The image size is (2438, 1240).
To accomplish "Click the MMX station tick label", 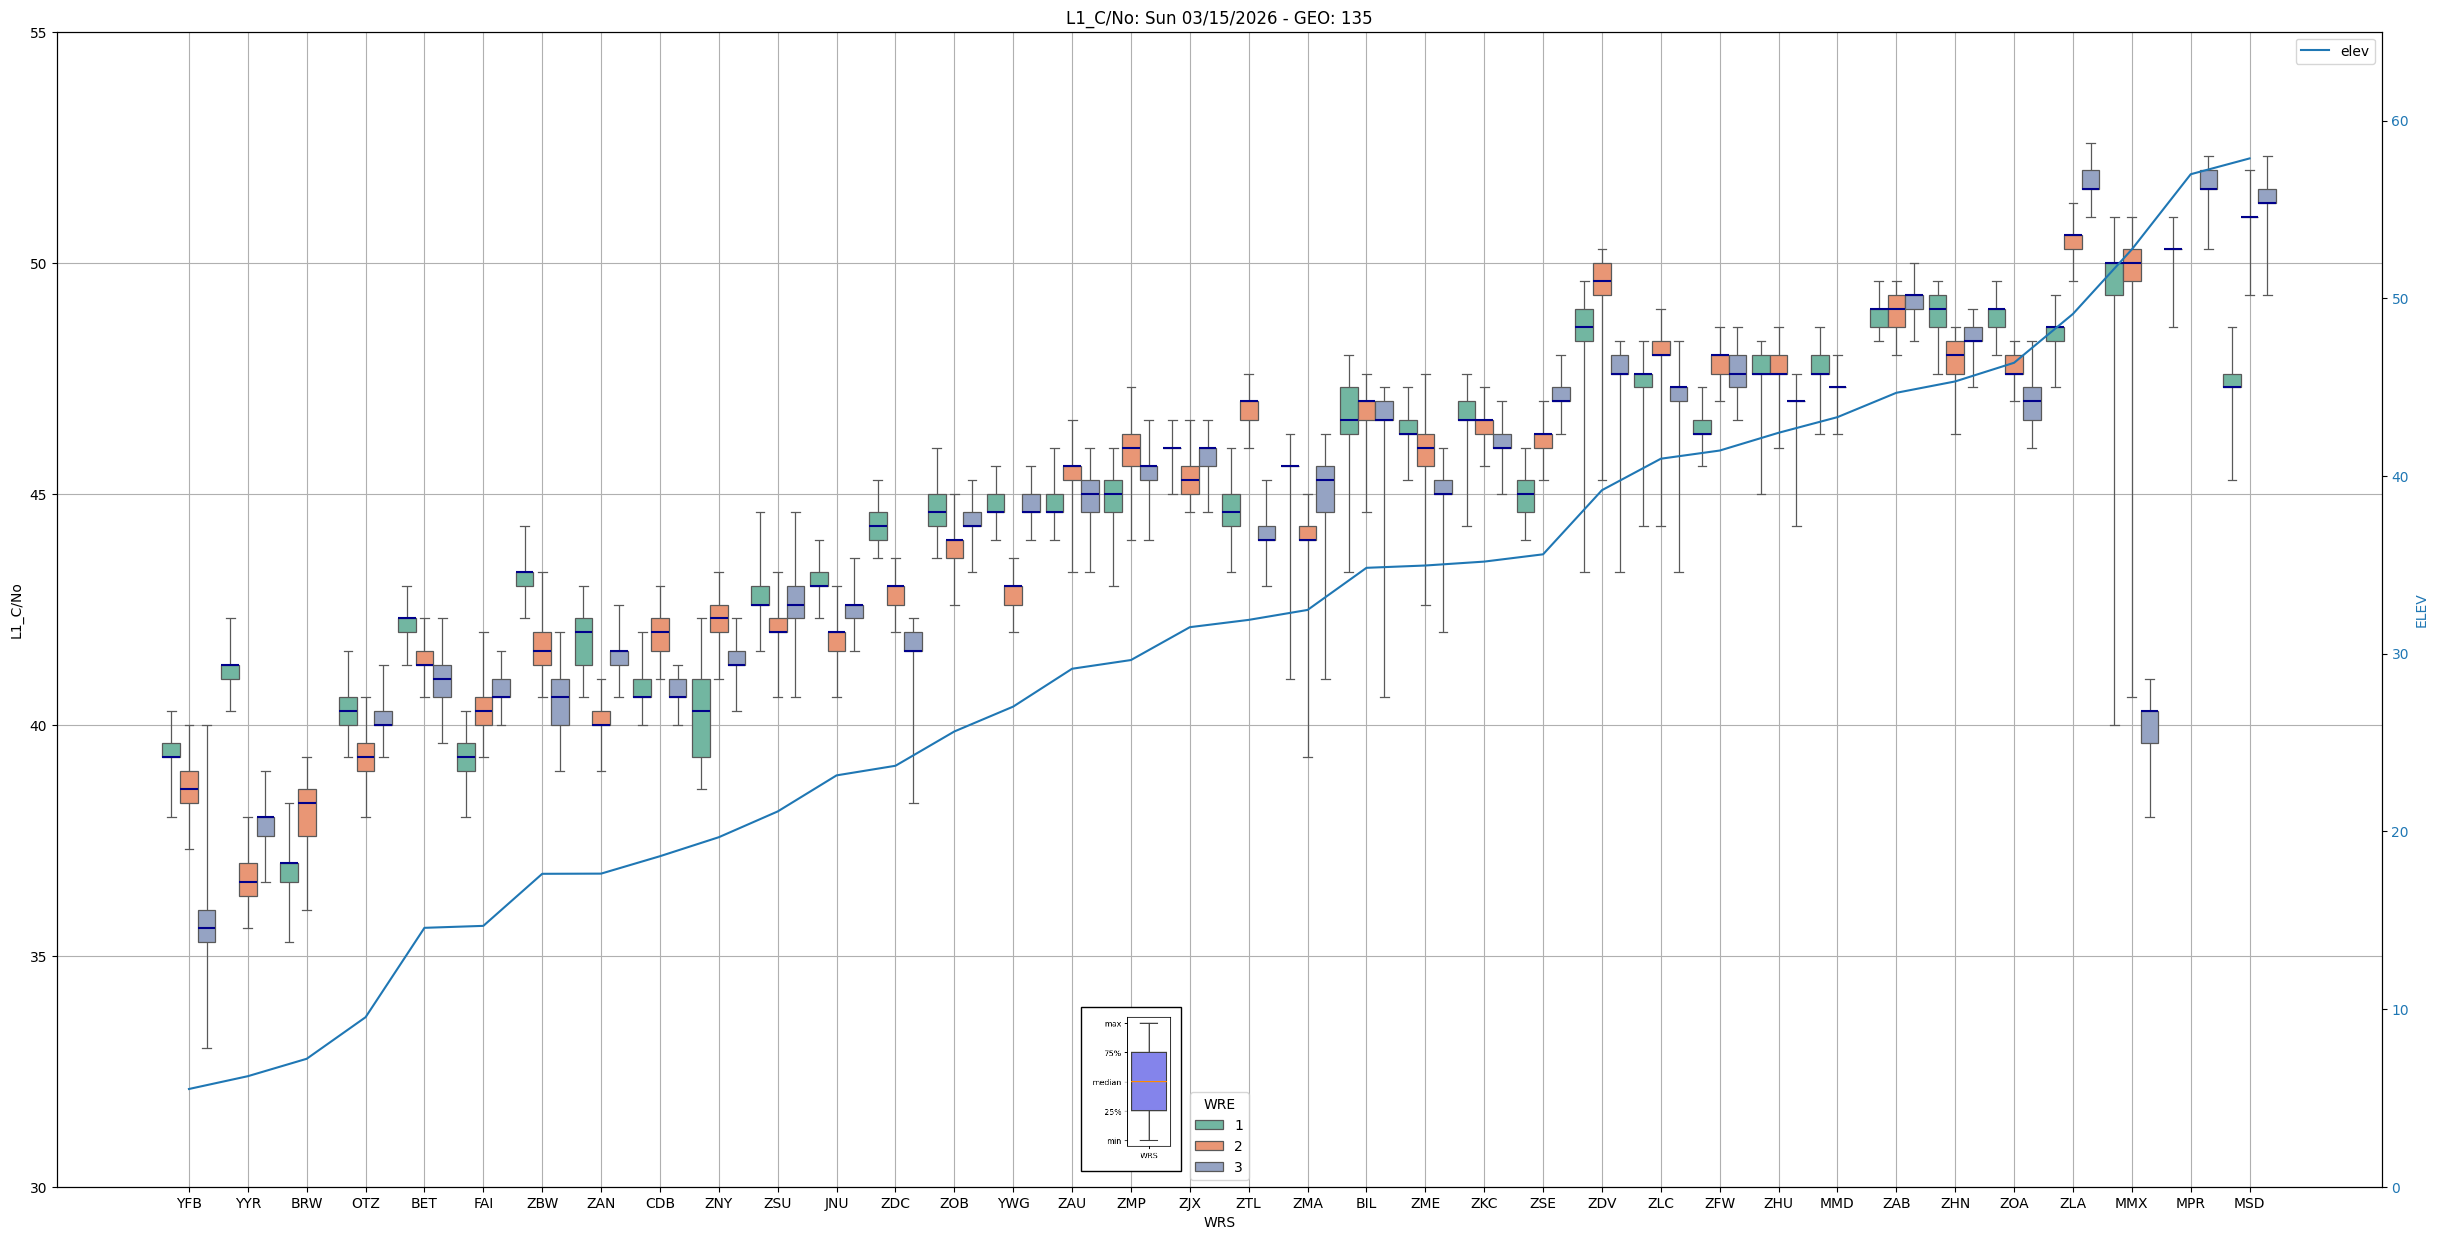I will point(2131,1203).
